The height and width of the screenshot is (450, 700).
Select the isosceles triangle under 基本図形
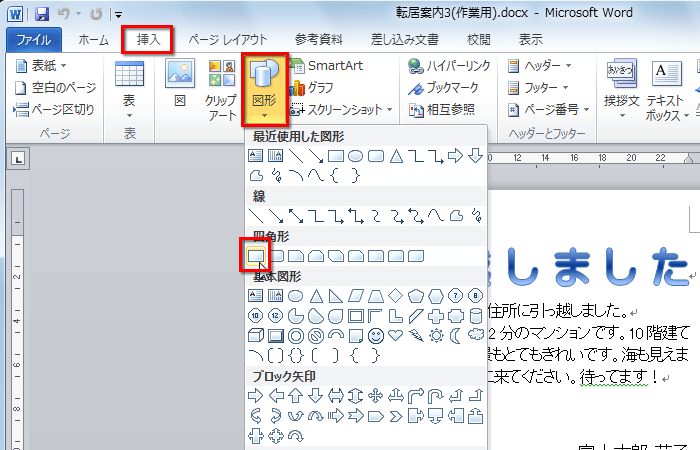pos(316,296)
